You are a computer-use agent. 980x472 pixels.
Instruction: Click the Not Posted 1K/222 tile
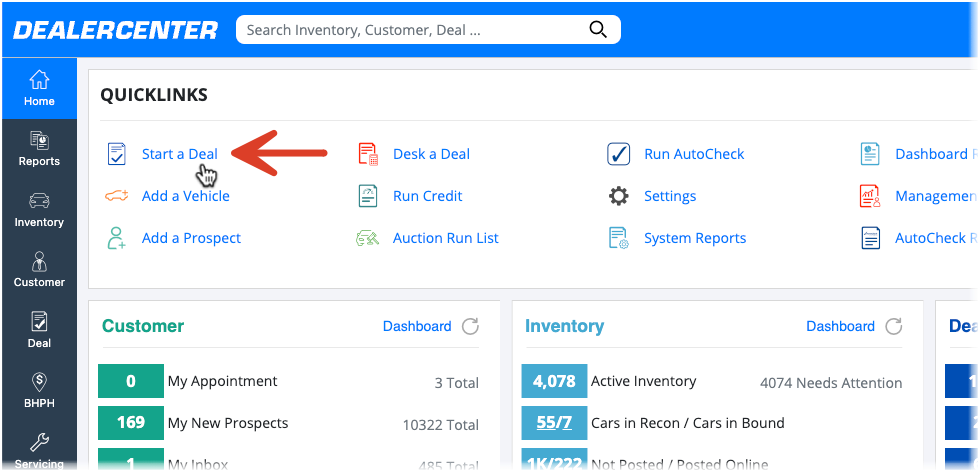click(x=554, y=460)
